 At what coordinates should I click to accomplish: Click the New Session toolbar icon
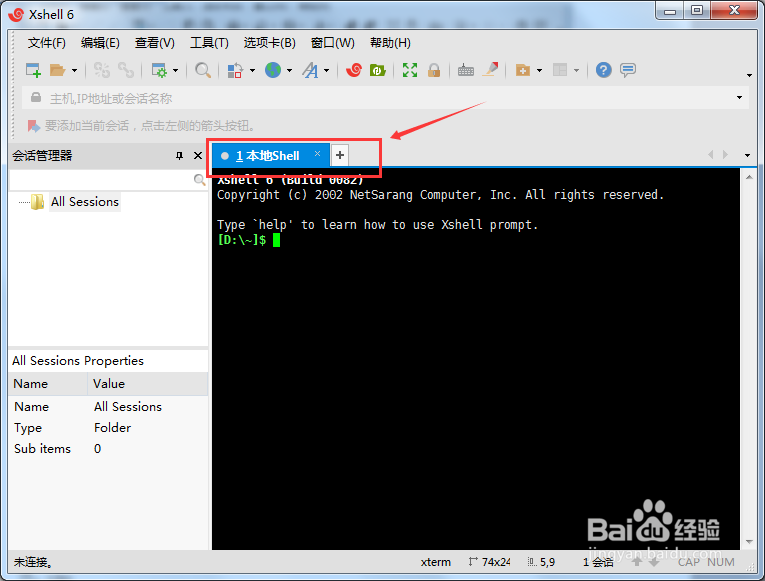[x=33, y=70]
